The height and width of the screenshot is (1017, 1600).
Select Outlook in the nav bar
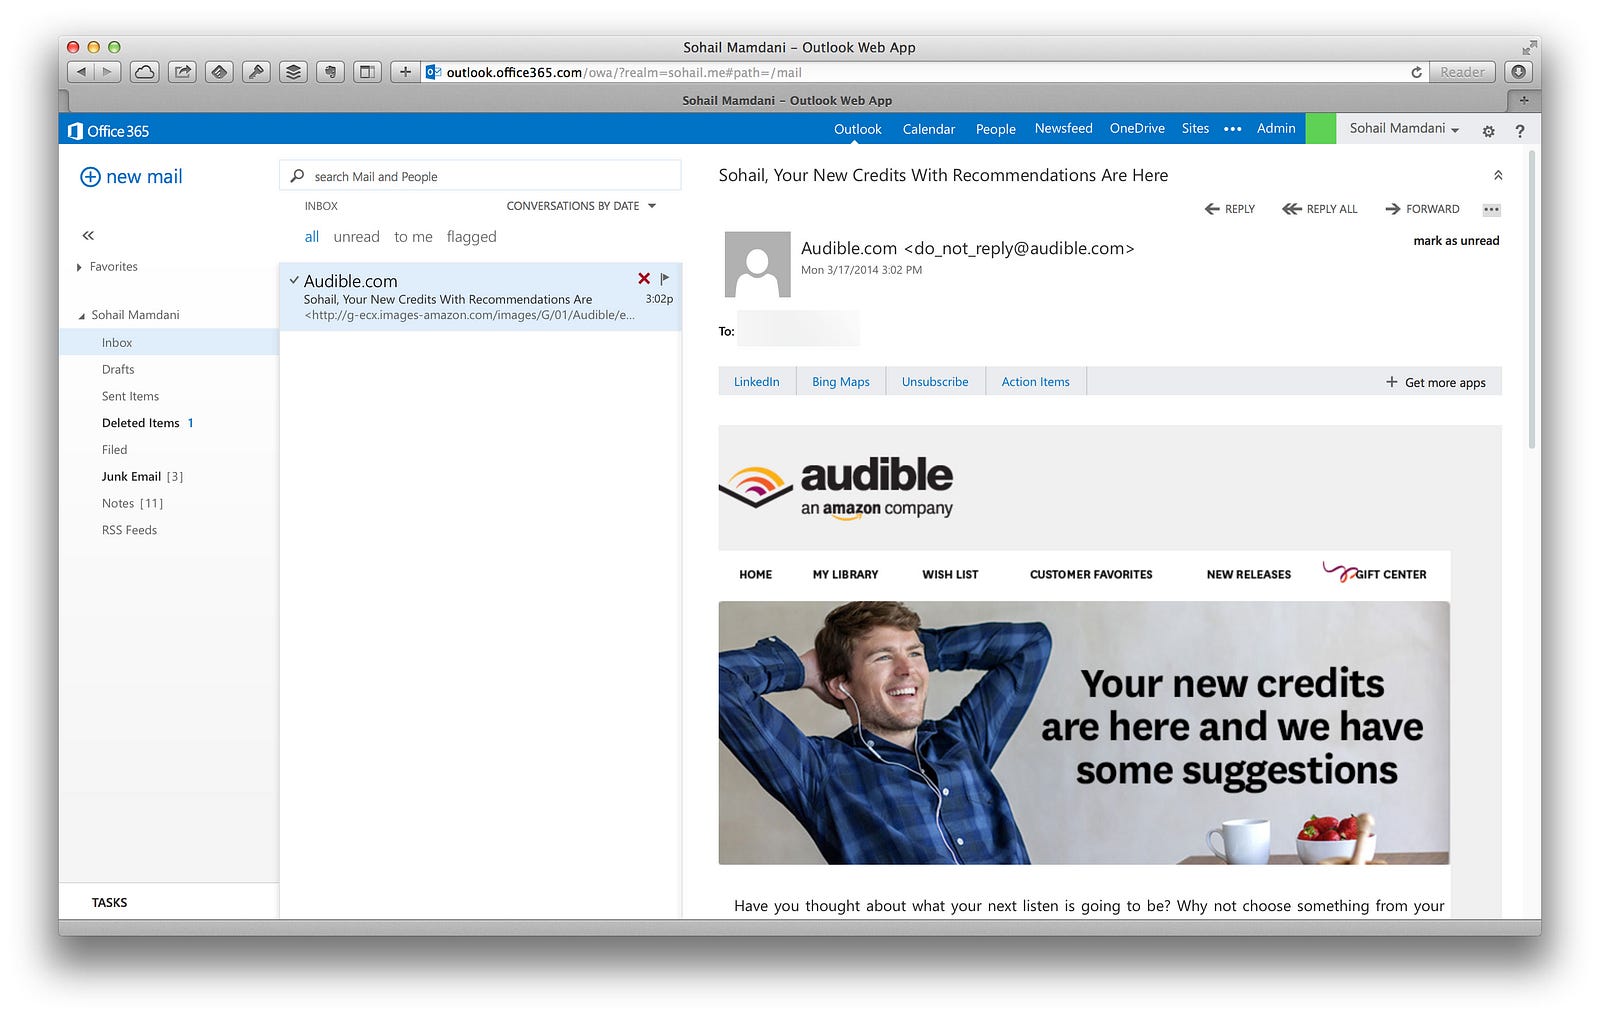pos(858,129)
